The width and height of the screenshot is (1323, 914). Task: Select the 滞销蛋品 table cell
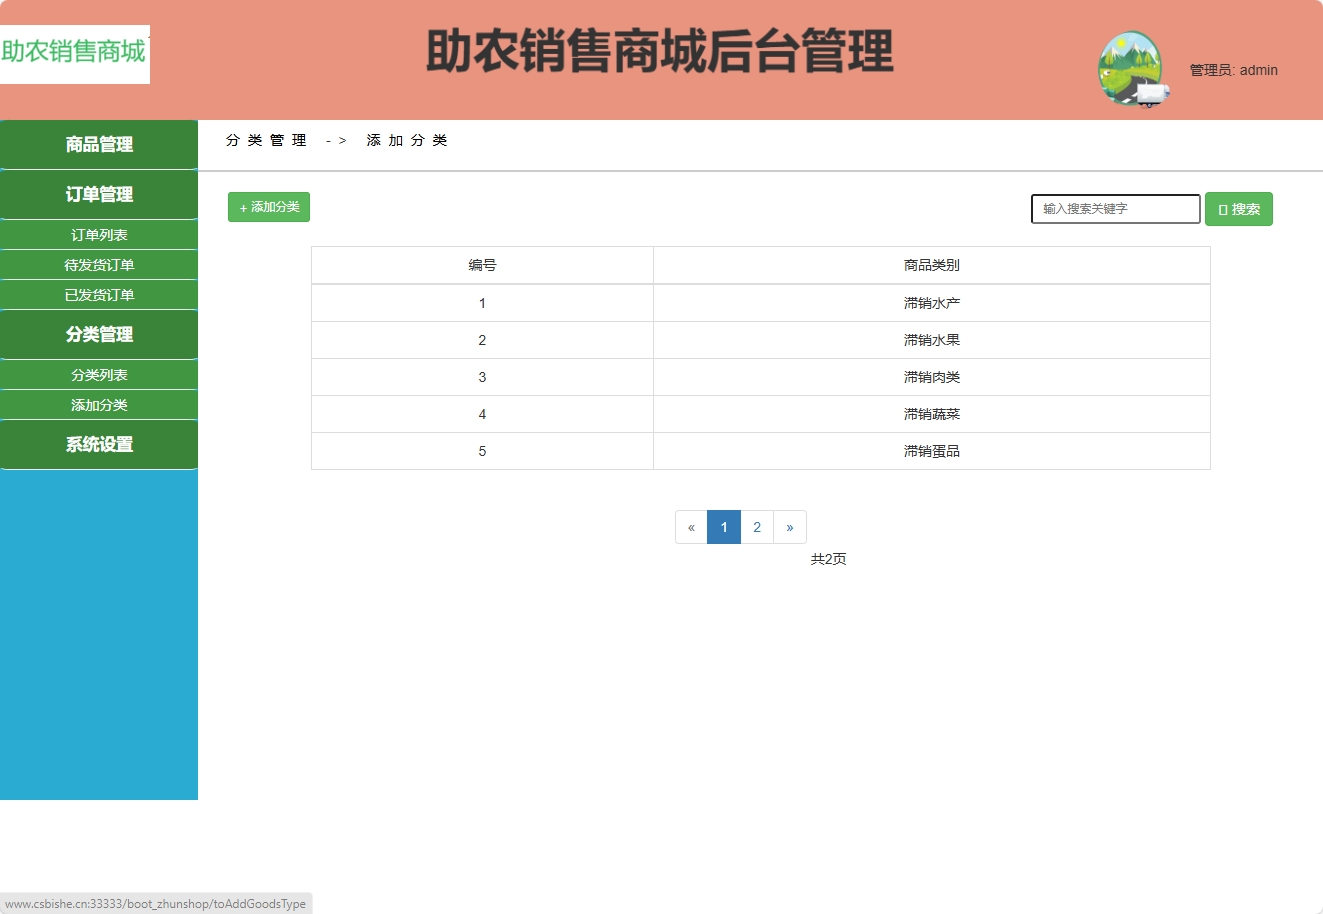click(x=932, y=451)
